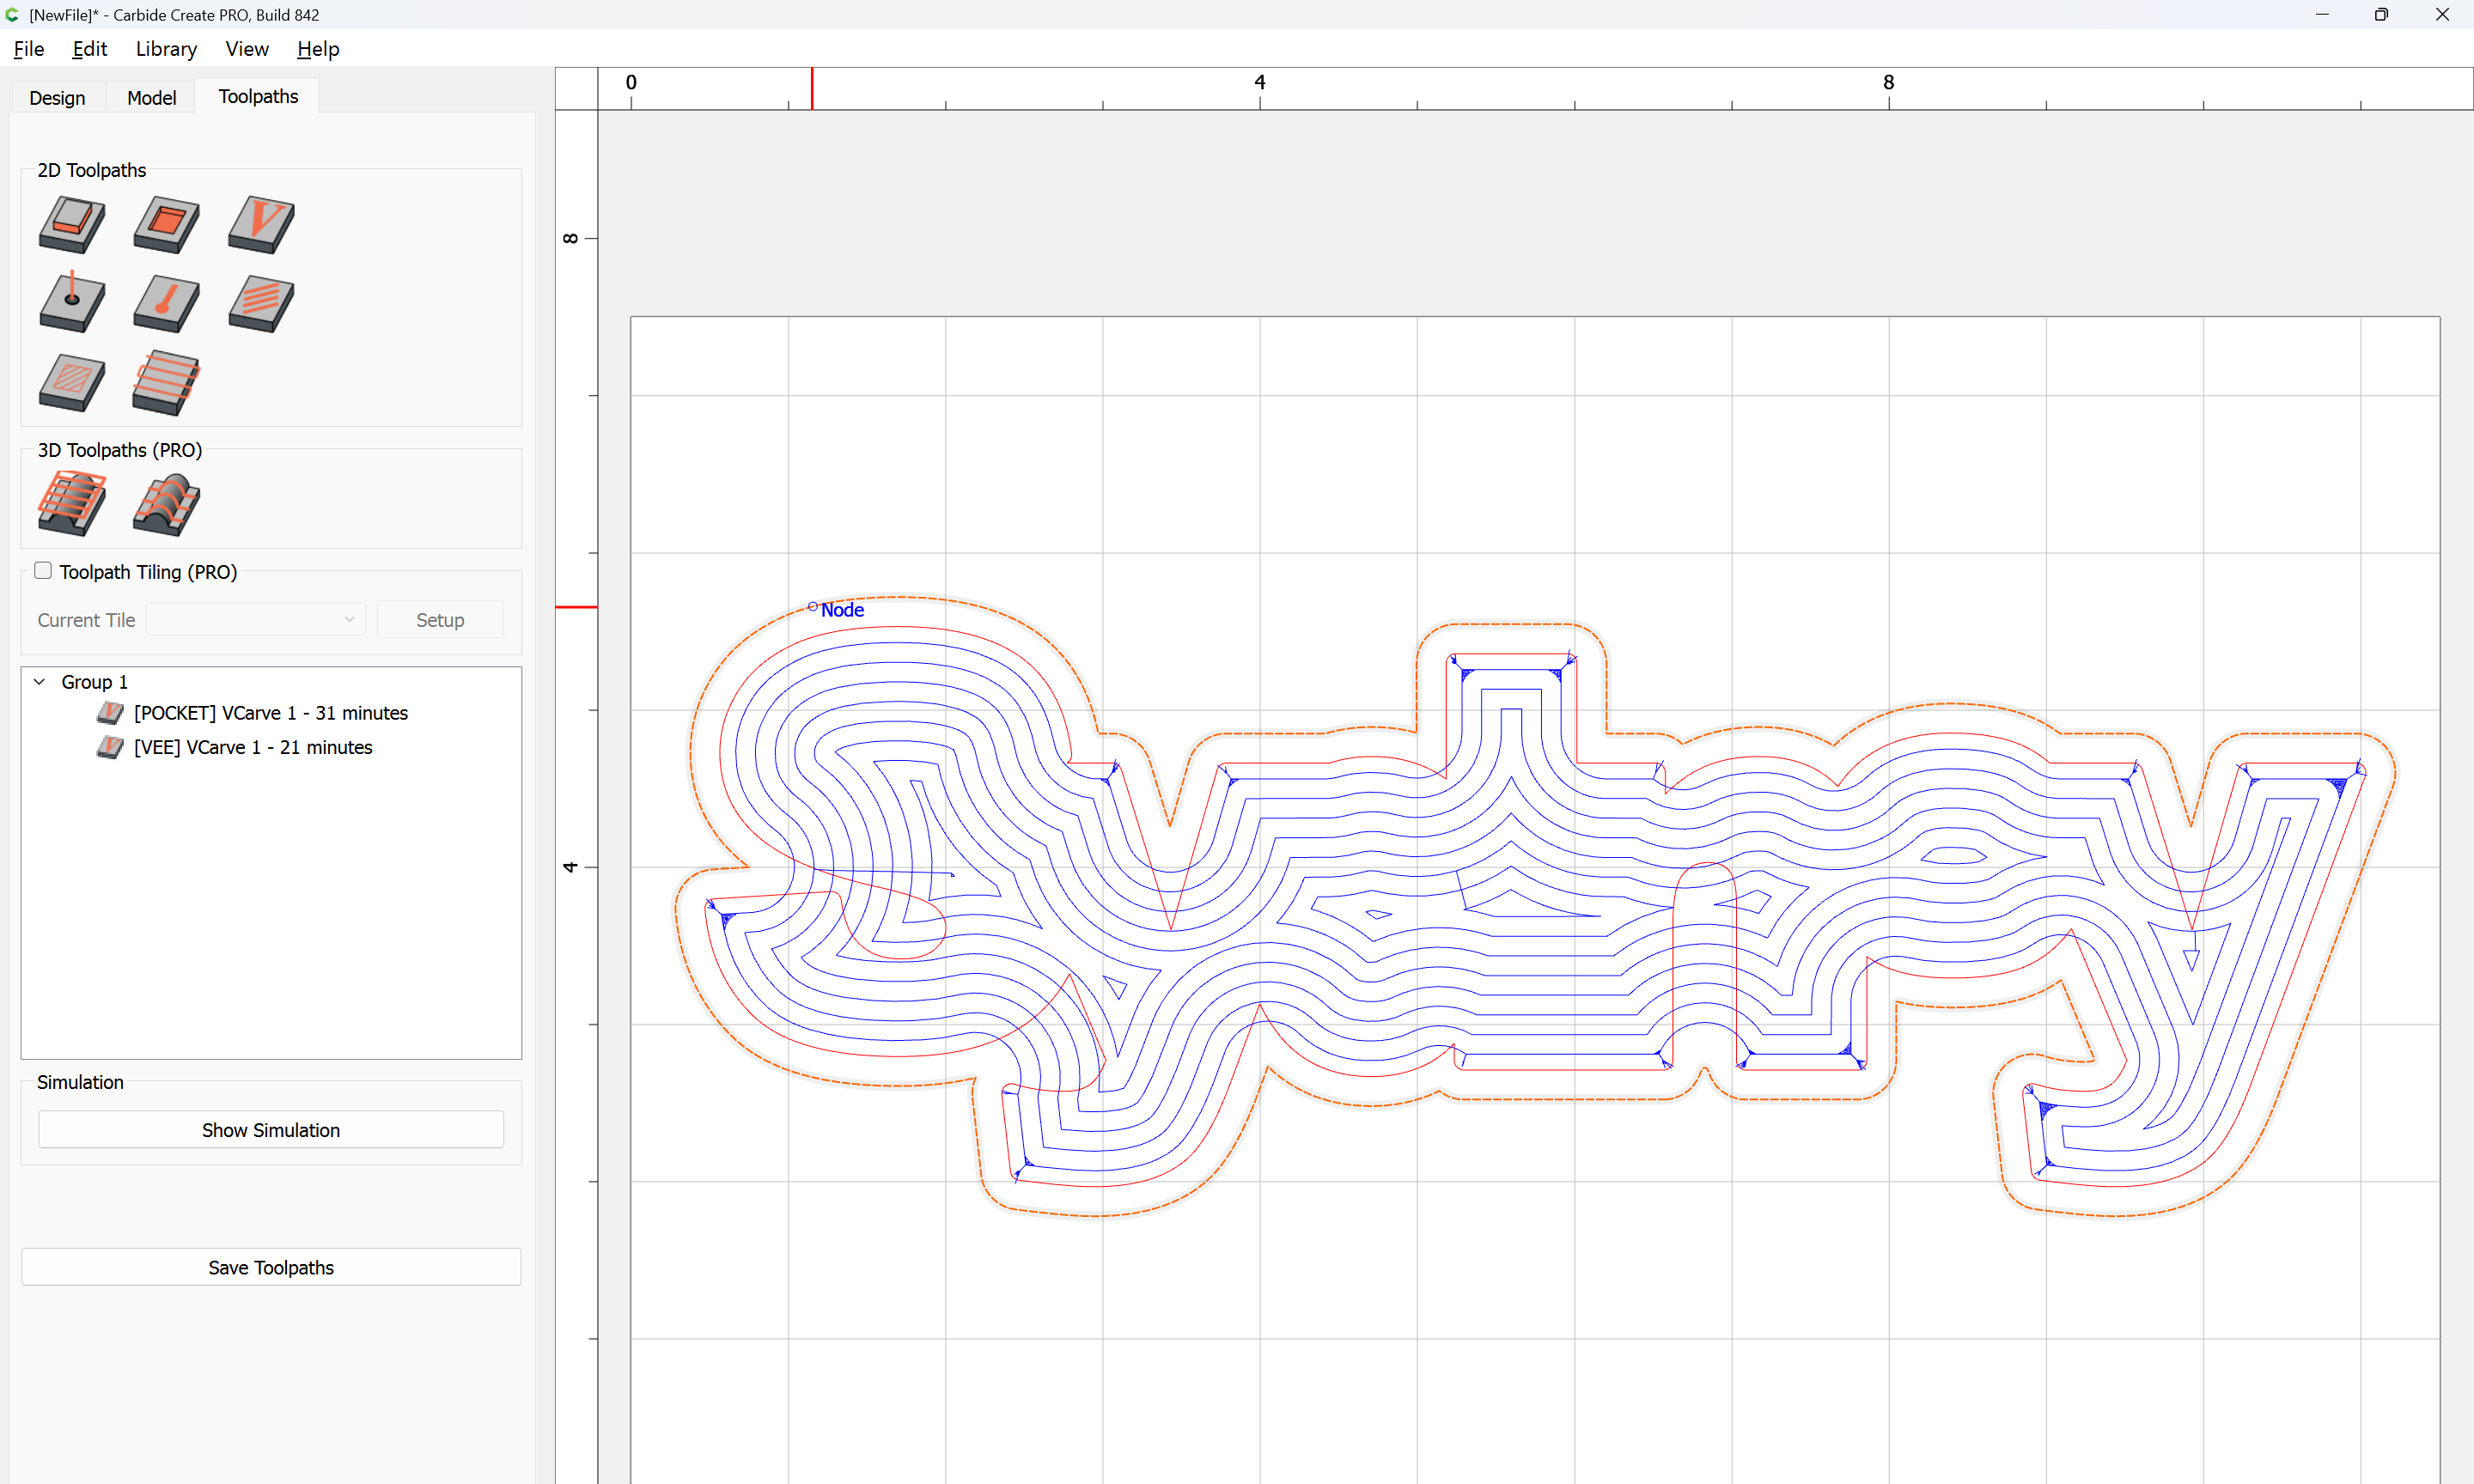The height and width of the screenshot is (1484, 2474).
Task: Click the Tiling Setup button
Action: 440,620
